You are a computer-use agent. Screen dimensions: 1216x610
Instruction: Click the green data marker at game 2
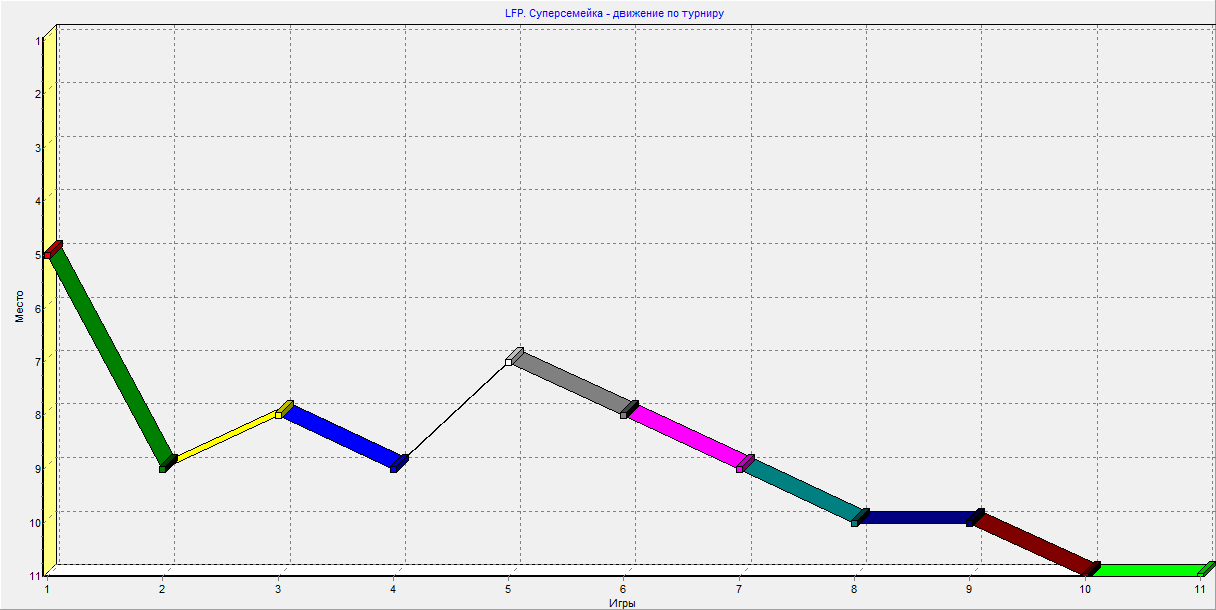point(163,468)
